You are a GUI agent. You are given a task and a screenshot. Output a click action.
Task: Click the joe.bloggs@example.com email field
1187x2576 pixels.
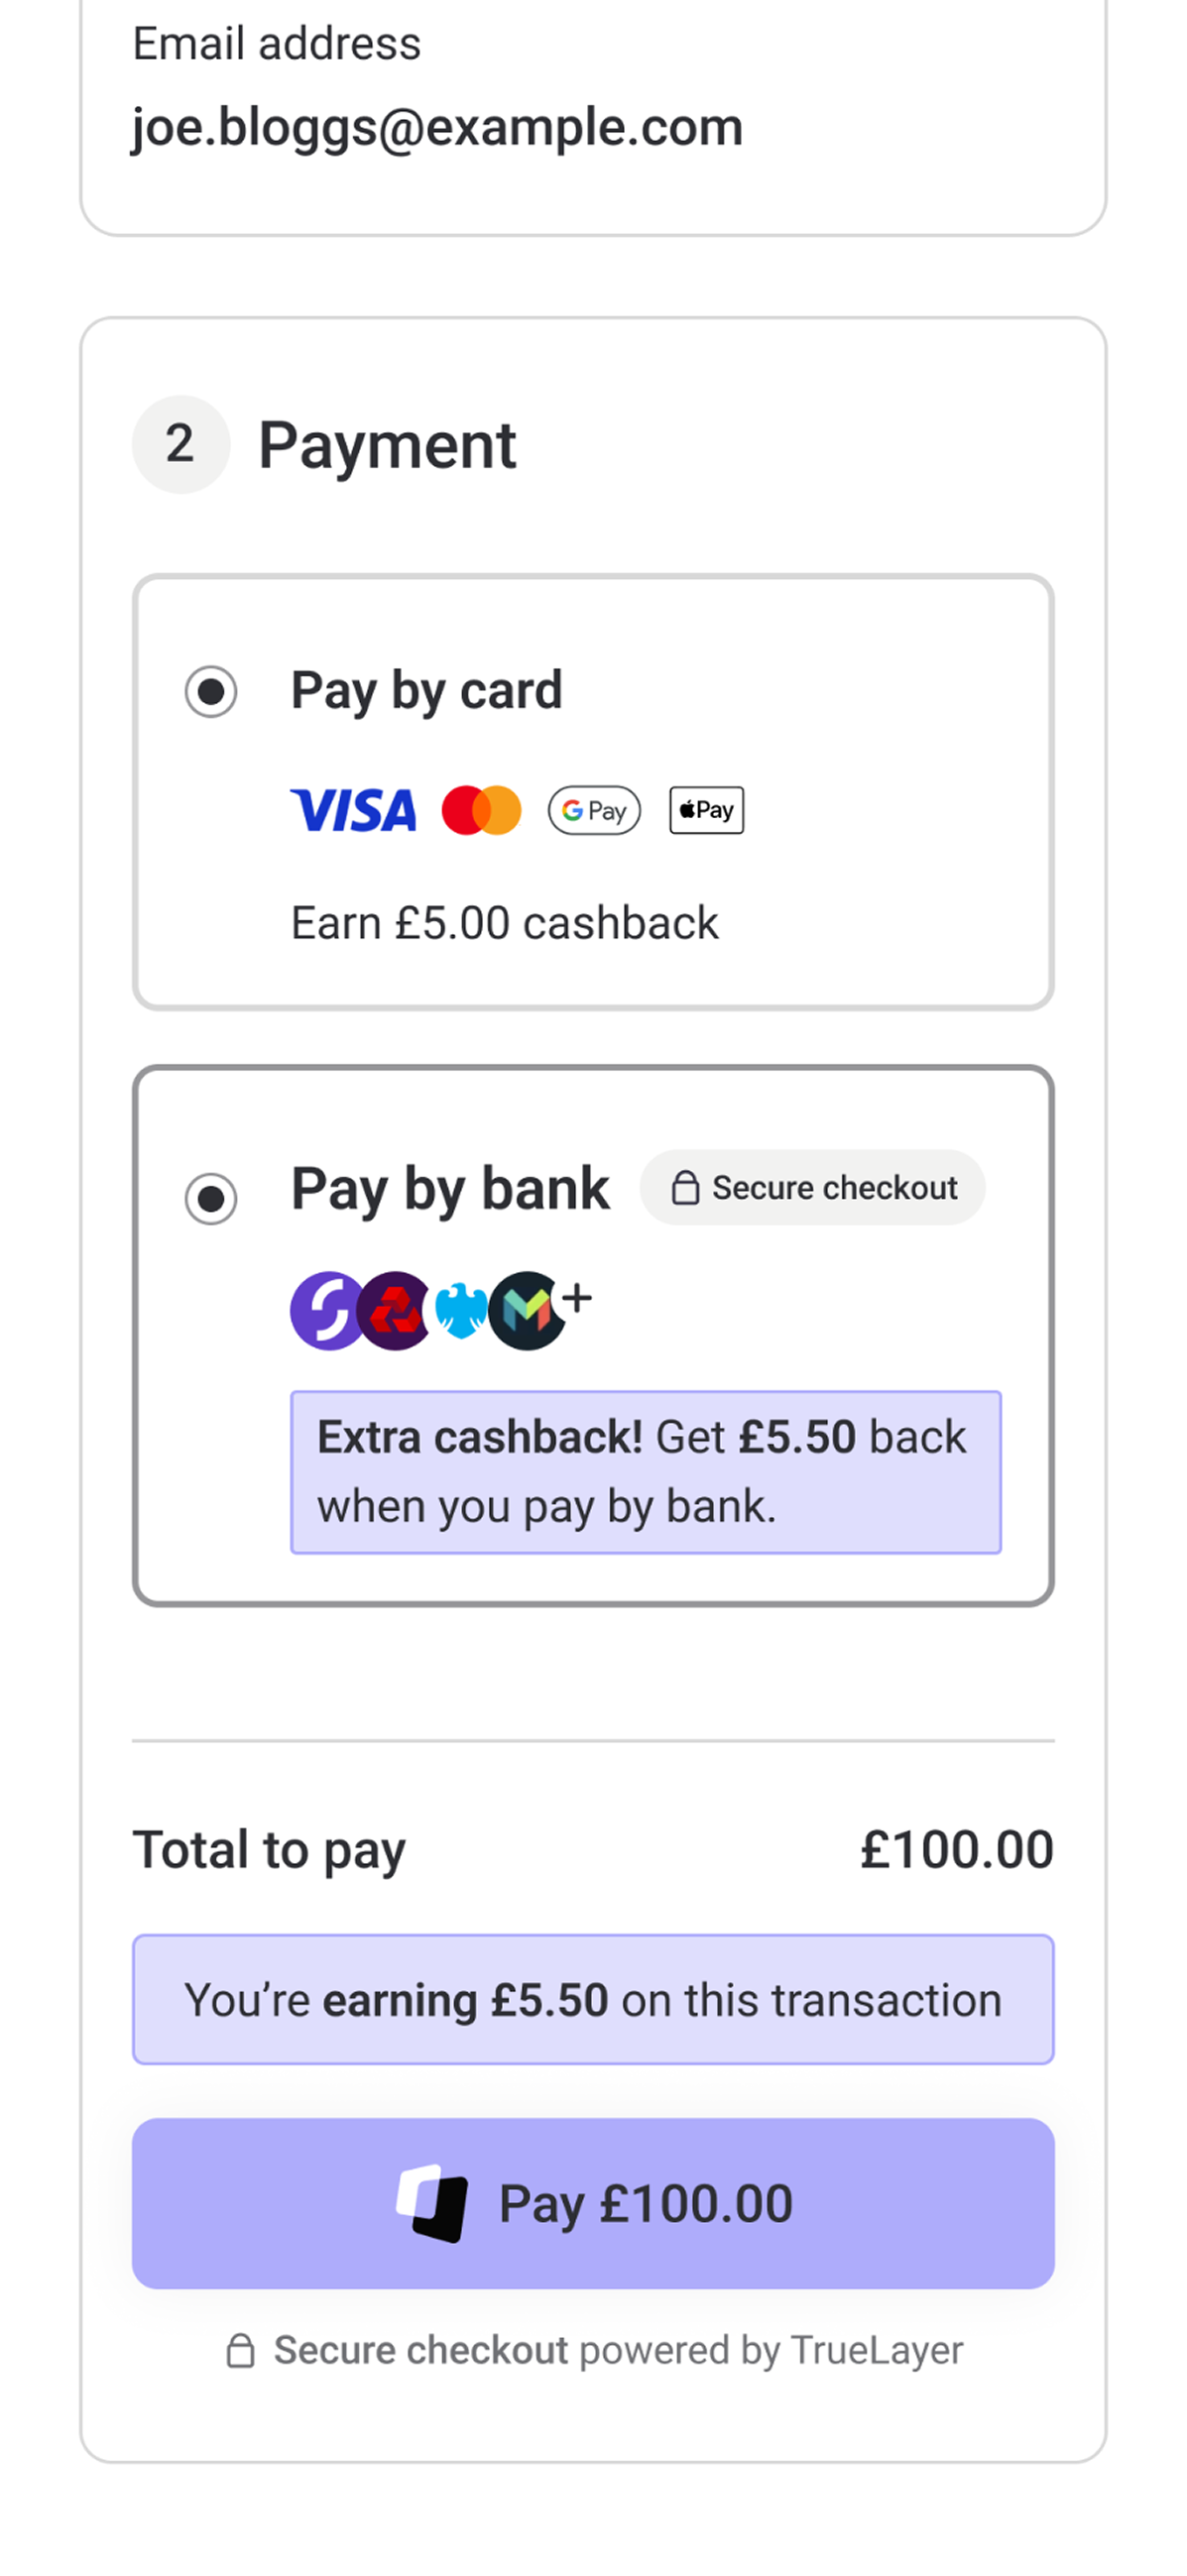437,127
